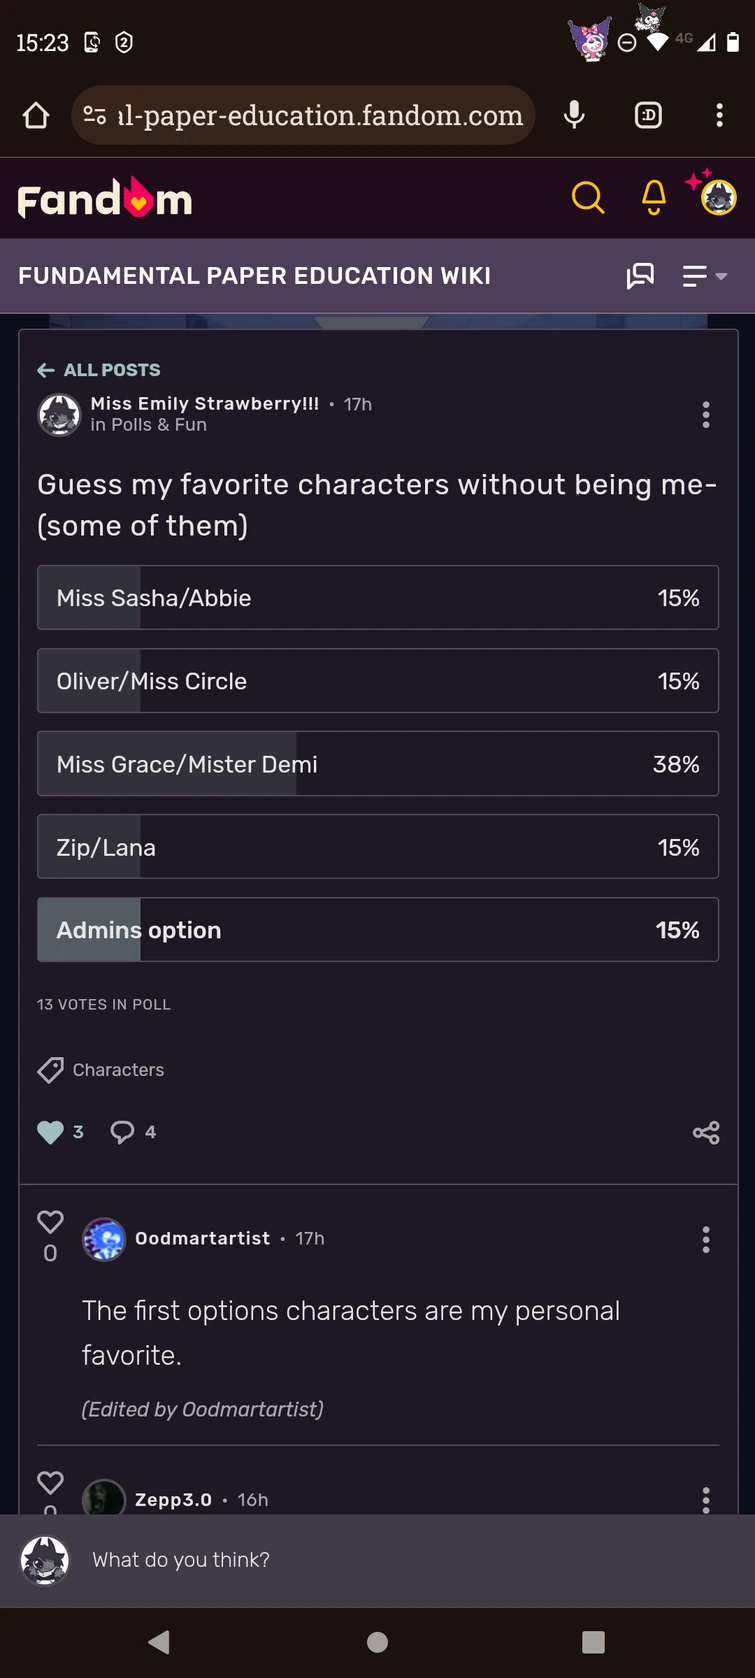Go to Polls & Fun category
Image resolution: width=755 pixels, height=1678 pixels.
tap(146, 423)
